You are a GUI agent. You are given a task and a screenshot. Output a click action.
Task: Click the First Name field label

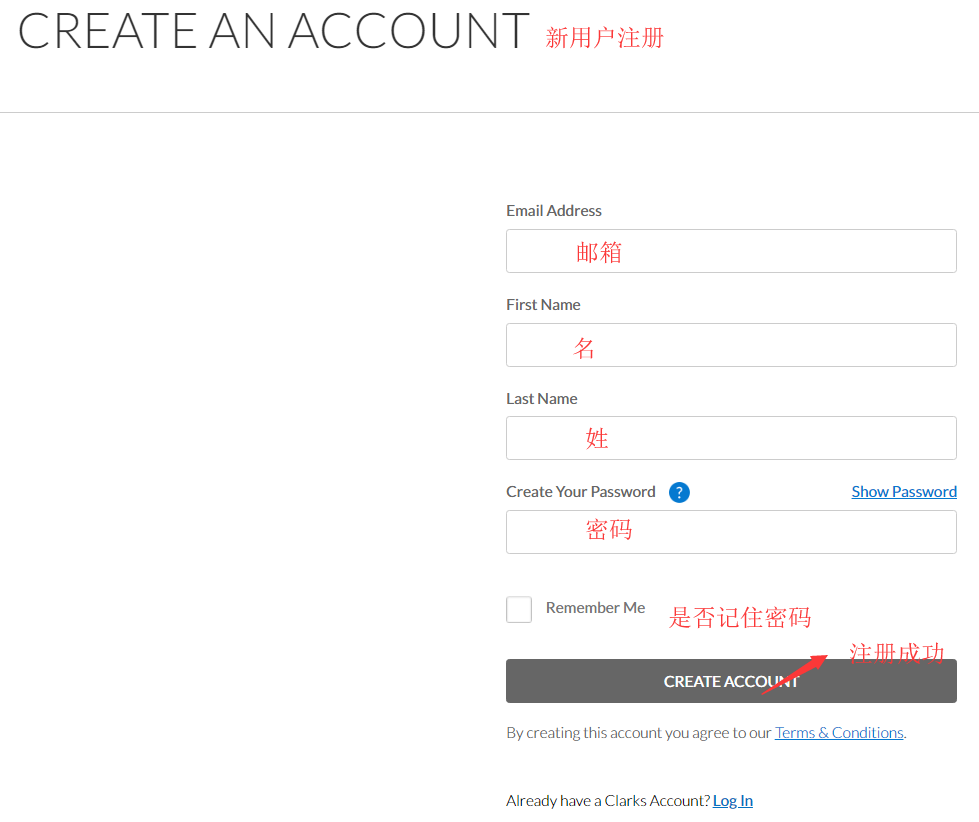click(x=543, y=305)
